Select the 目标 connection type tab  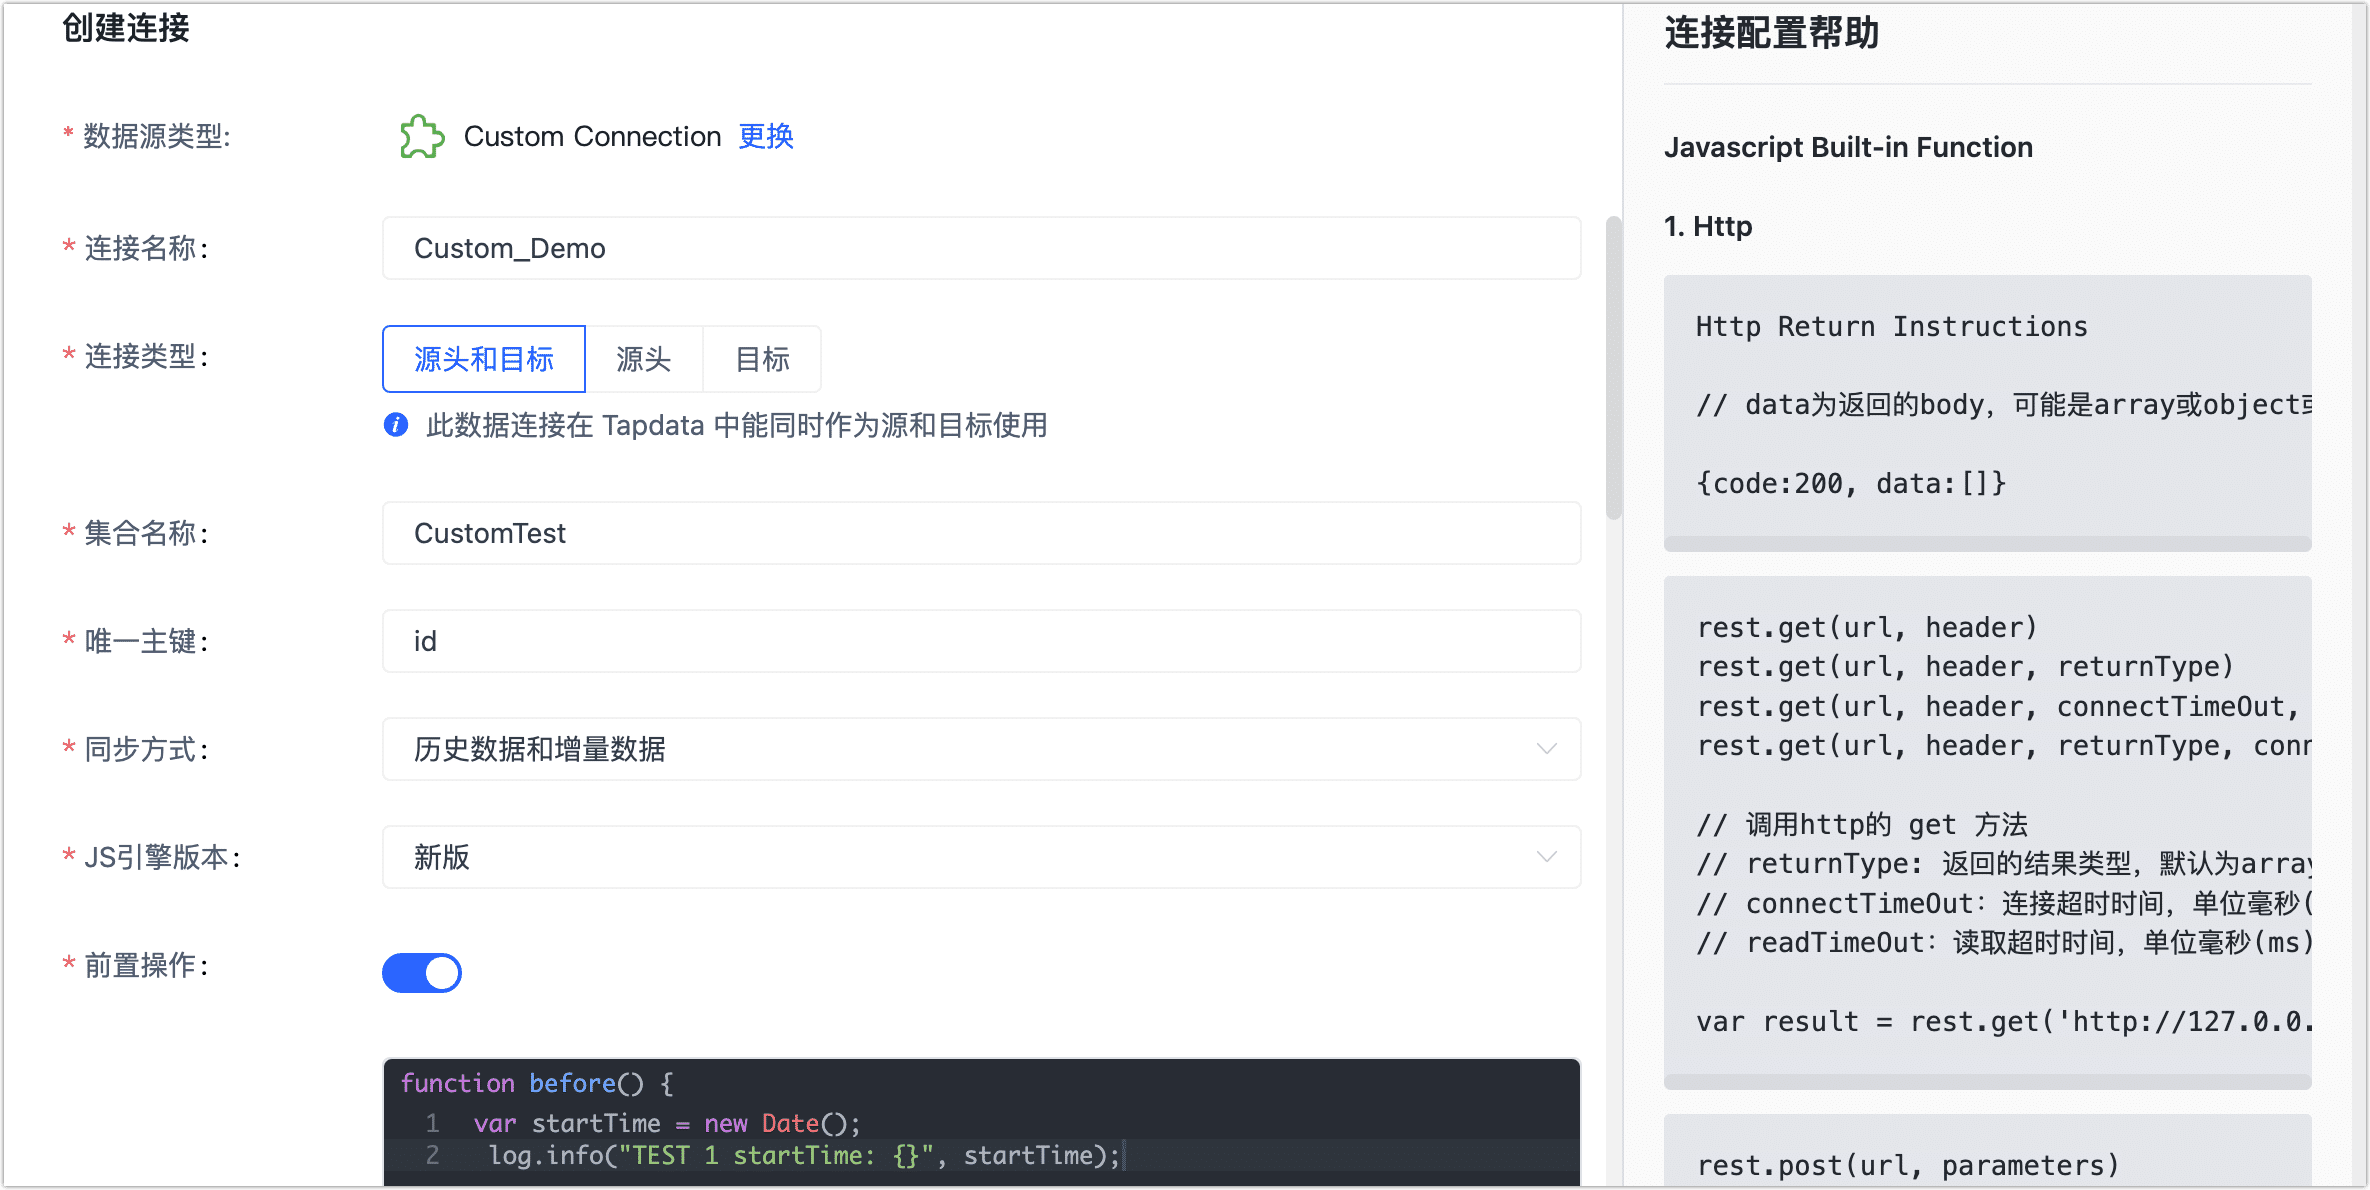click(x=762, y=359)
